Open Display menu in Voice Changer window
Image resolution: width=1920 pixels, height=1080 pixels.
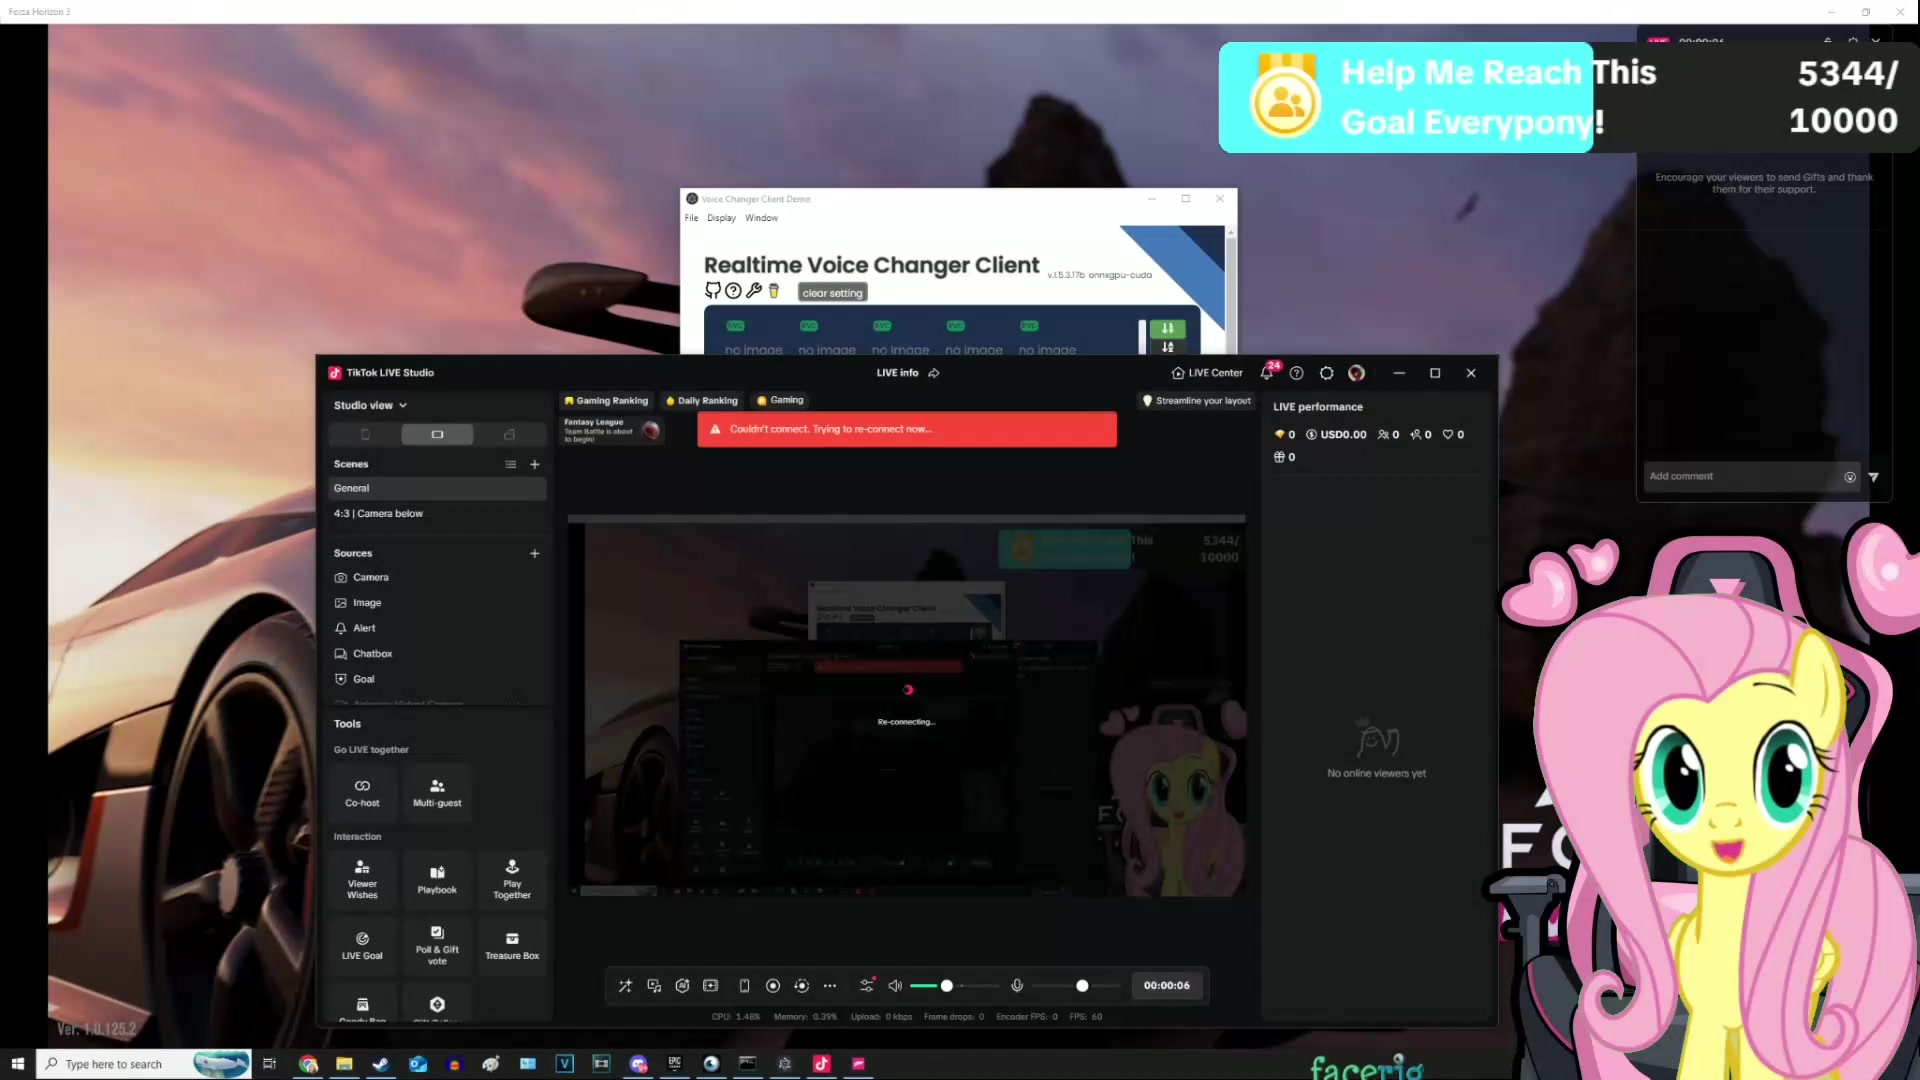point(721,218)
